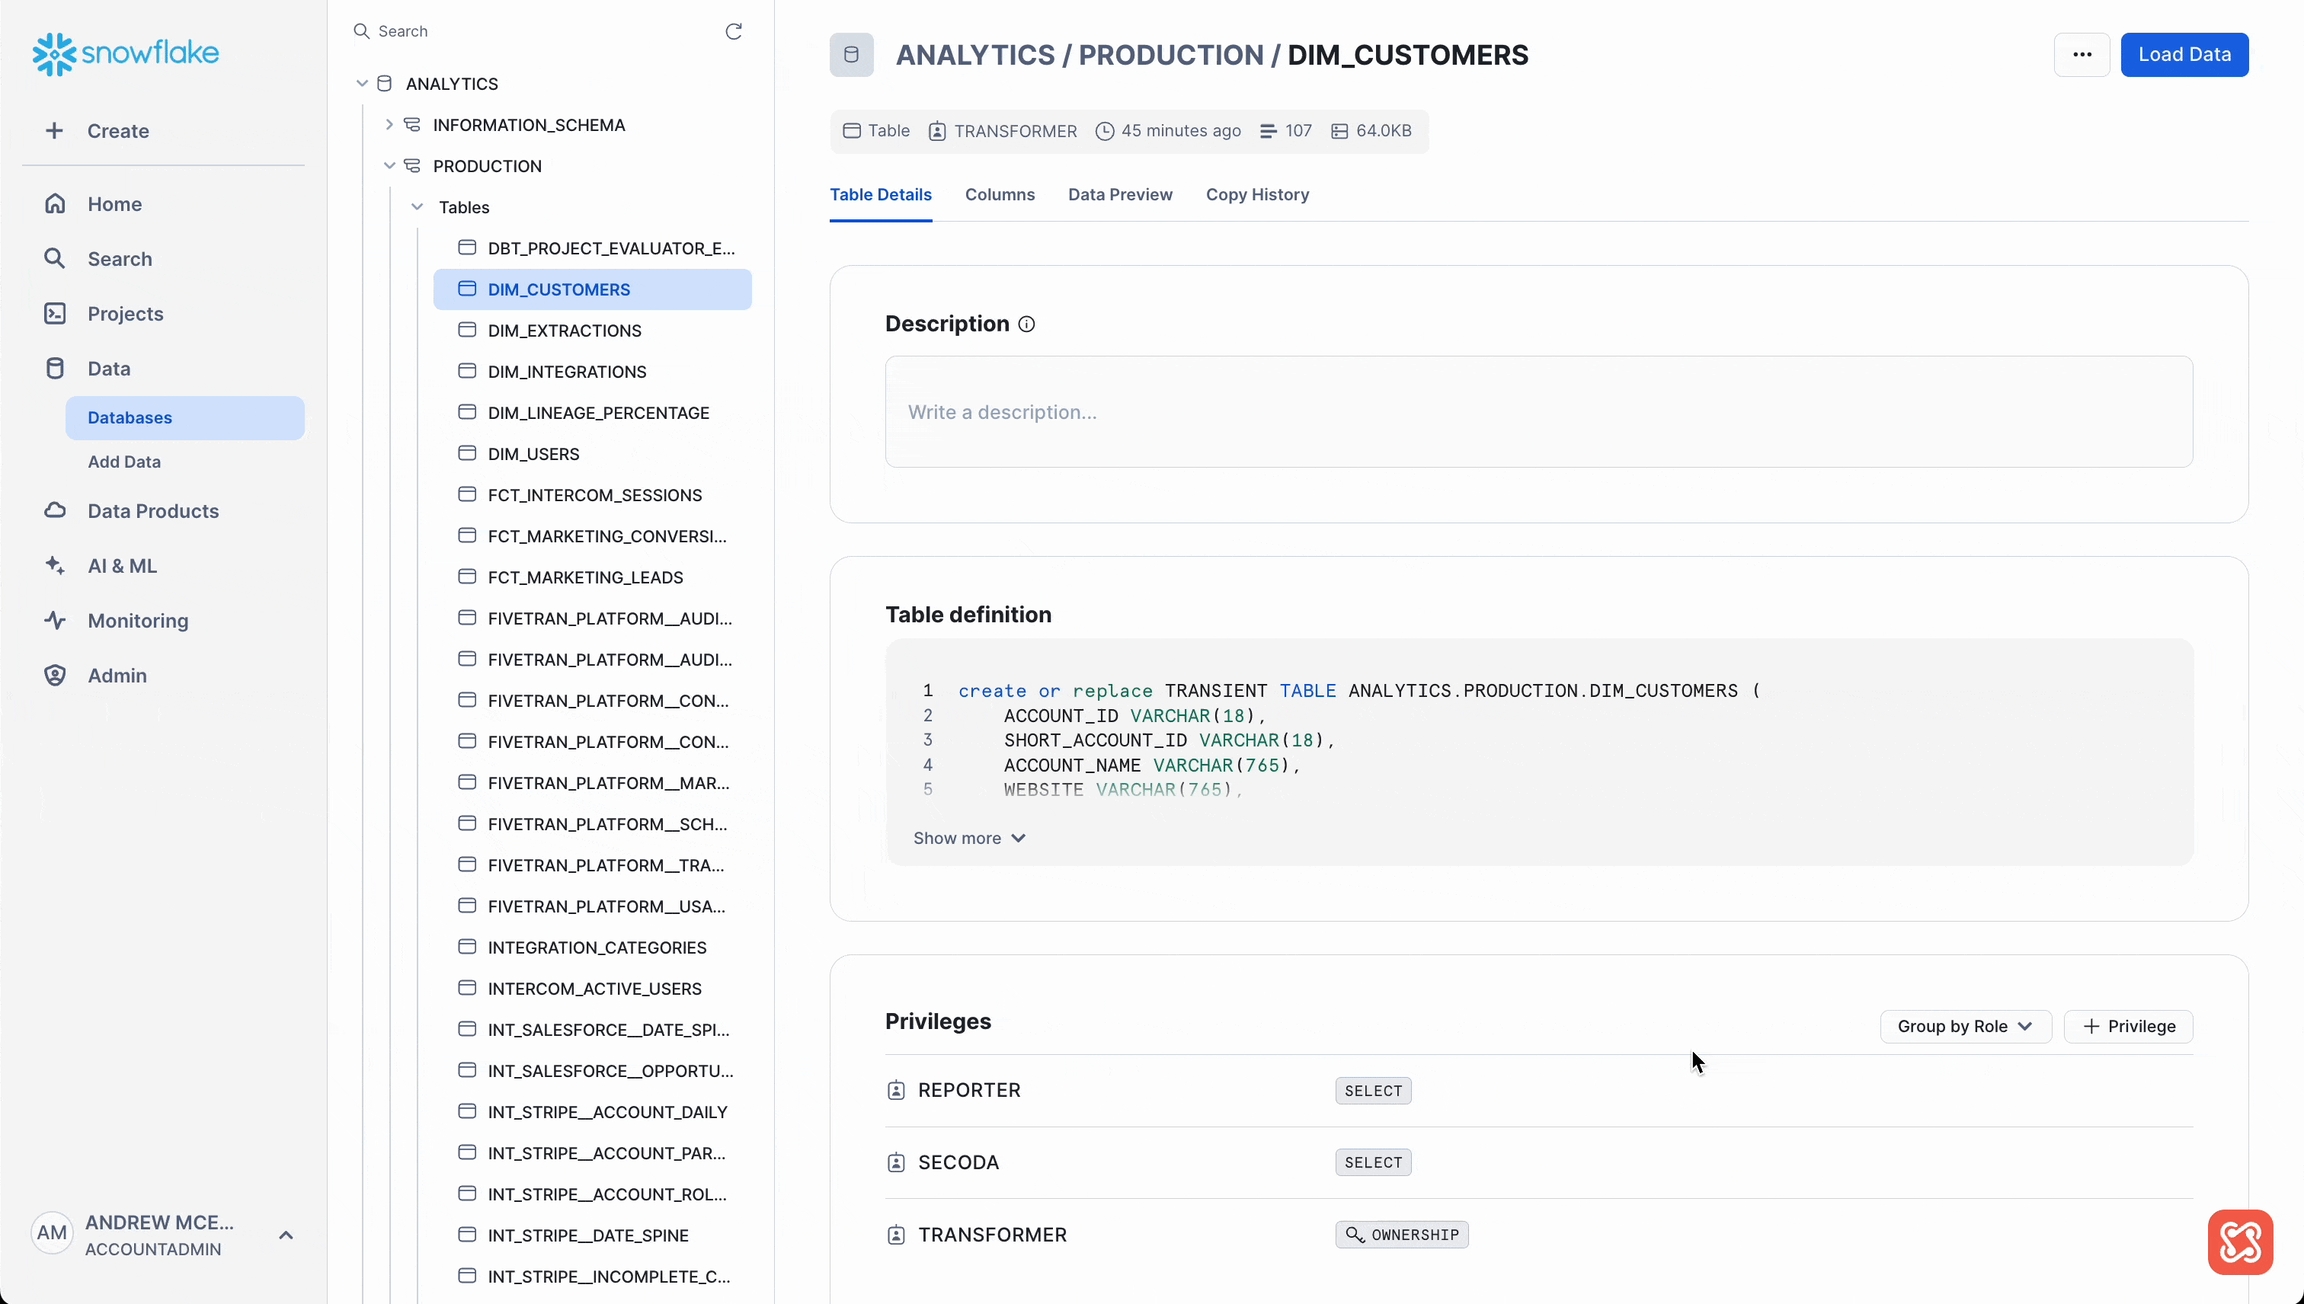Screen dimensions: 2304x1304
Task: Click into the description text field
Action: (x=1538, y=412)
